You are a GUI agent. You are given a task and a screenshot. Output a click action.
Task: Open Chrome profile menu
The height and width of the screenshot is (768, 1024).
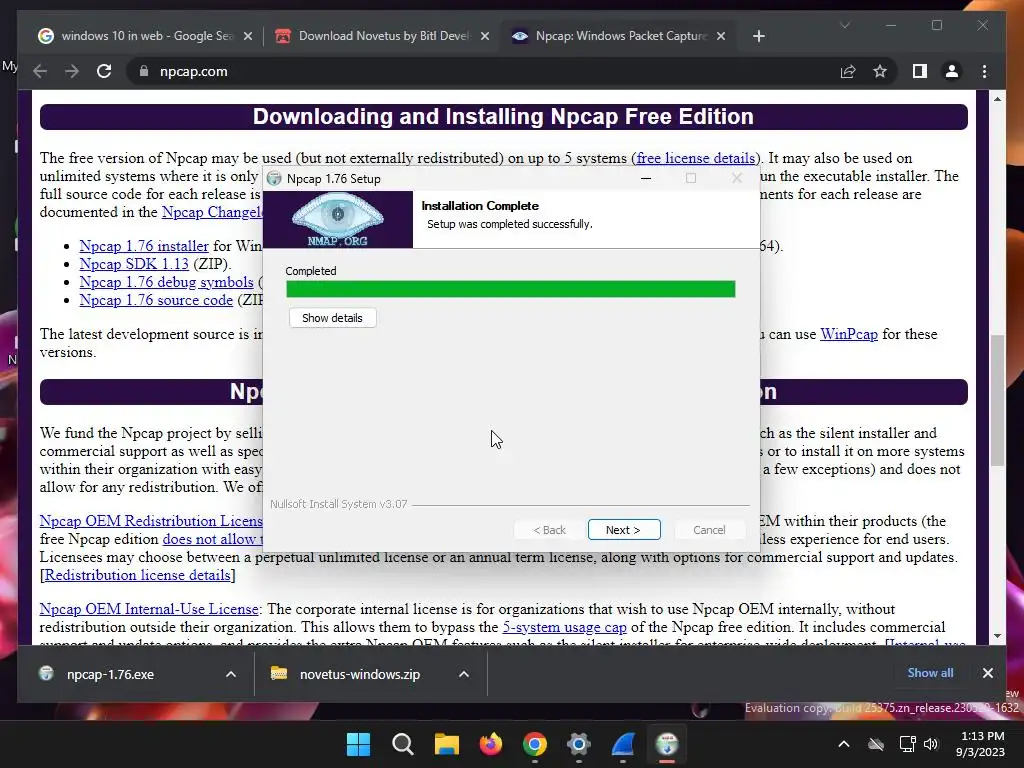pyautogui.click(x=952, y=71)
